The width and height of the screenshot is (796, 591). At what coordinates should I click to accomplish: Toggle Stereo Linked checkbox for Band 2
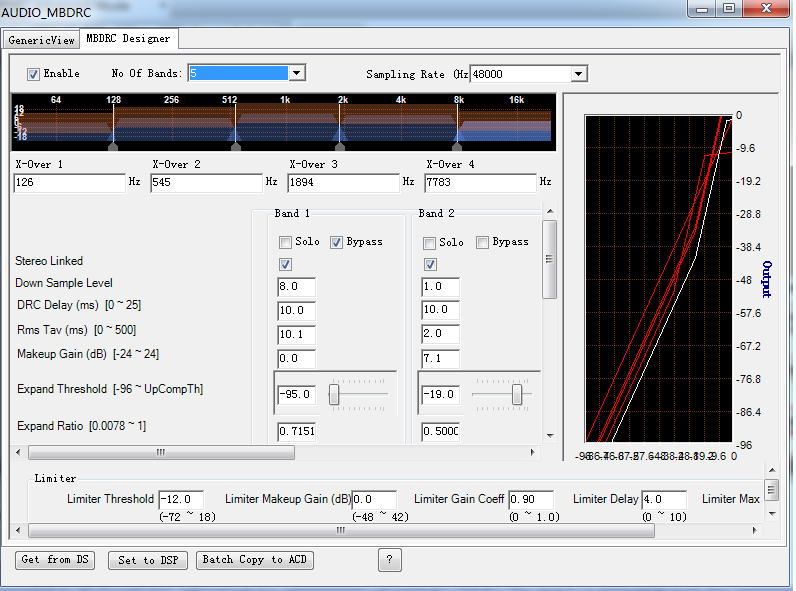(430, 264)
